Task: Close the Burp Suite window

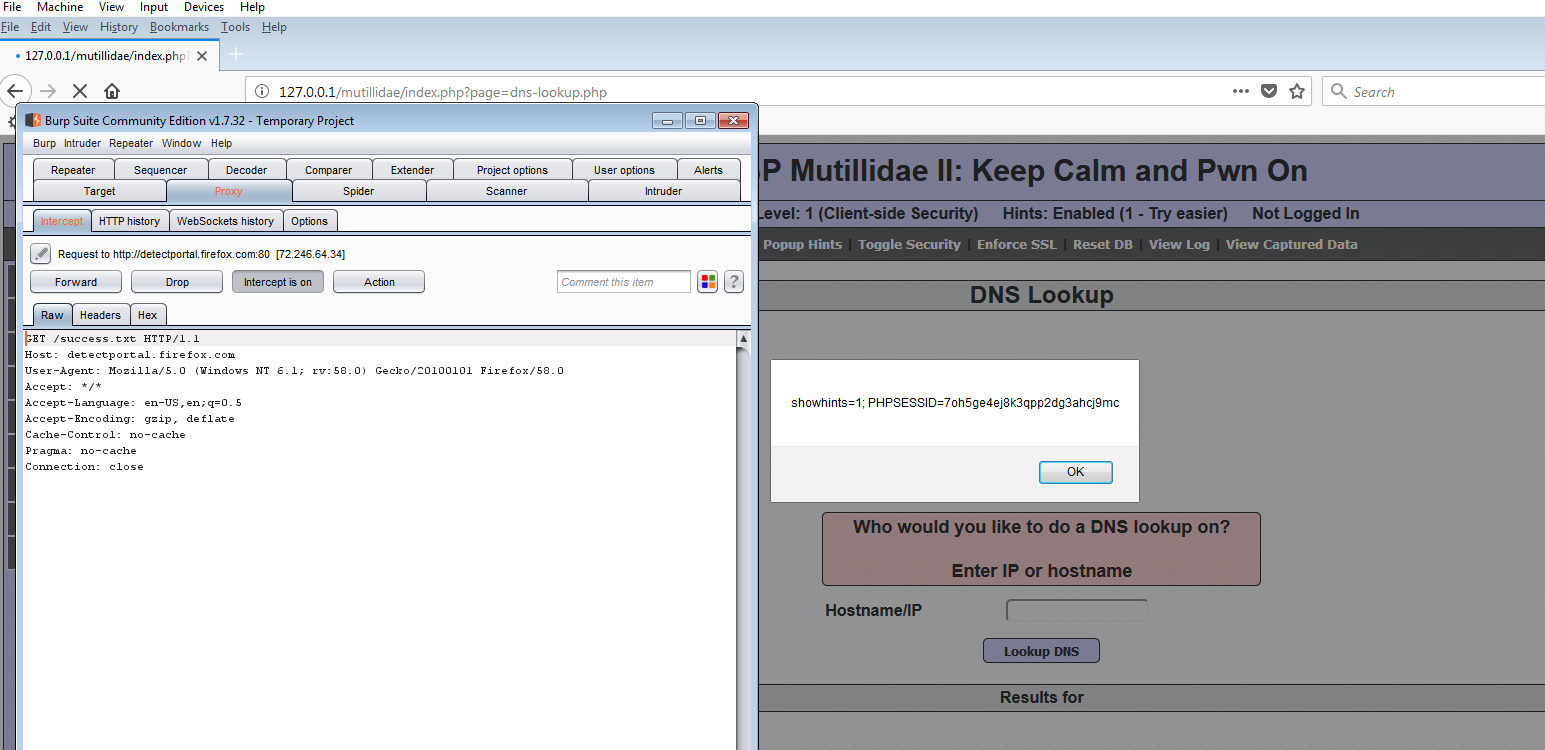Action: point(734,121)
